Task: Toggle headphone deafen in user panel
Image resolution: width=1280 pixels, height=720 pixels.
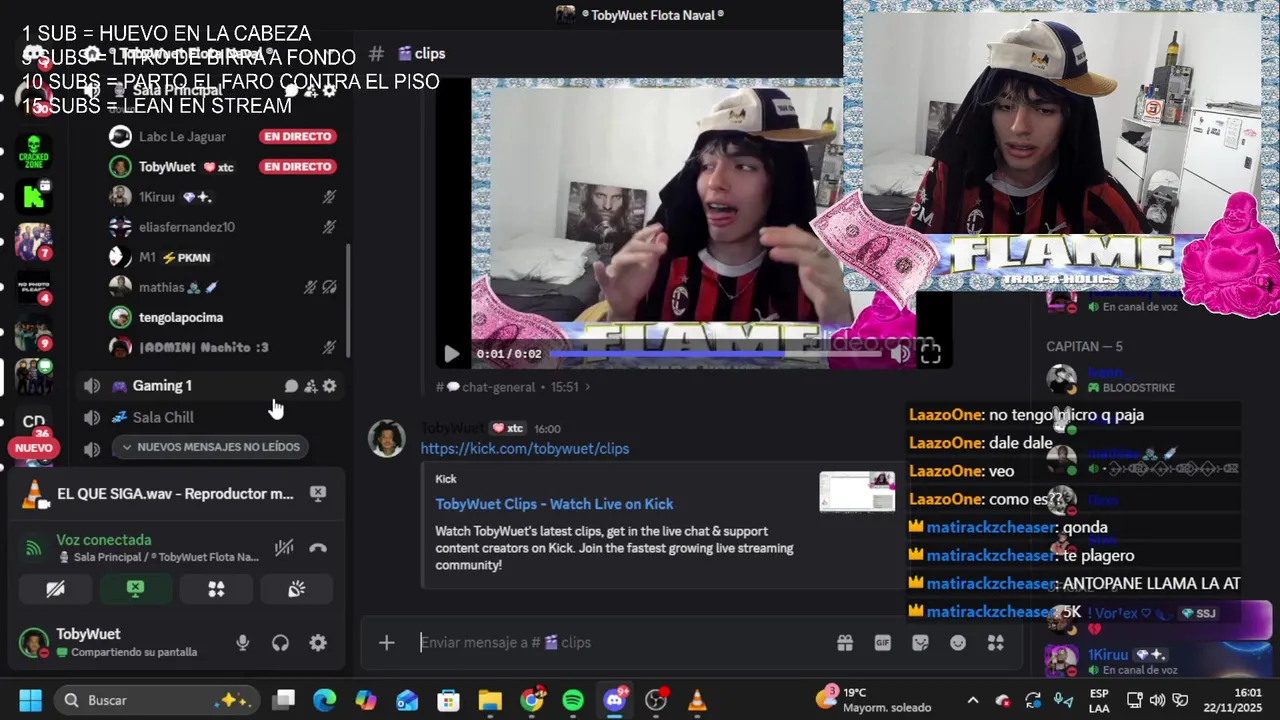Action: click(x=280, y=643)
